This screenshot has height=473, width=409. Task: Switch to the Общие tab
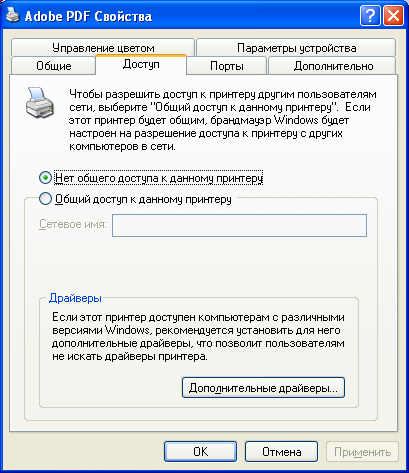[53, 65]
